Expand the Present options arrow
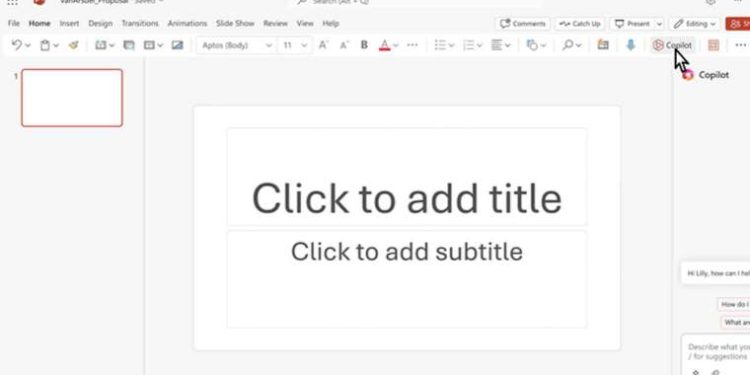 (659, 24)
